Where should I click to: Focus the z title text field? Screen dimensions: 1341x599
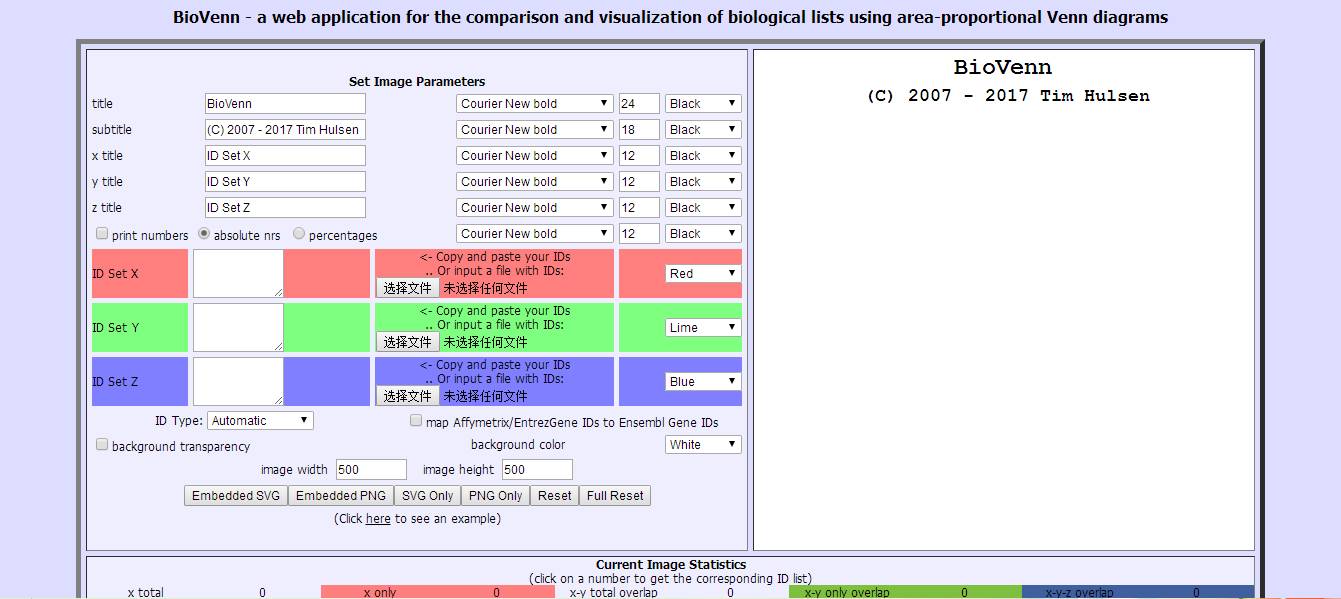point(285,207)
